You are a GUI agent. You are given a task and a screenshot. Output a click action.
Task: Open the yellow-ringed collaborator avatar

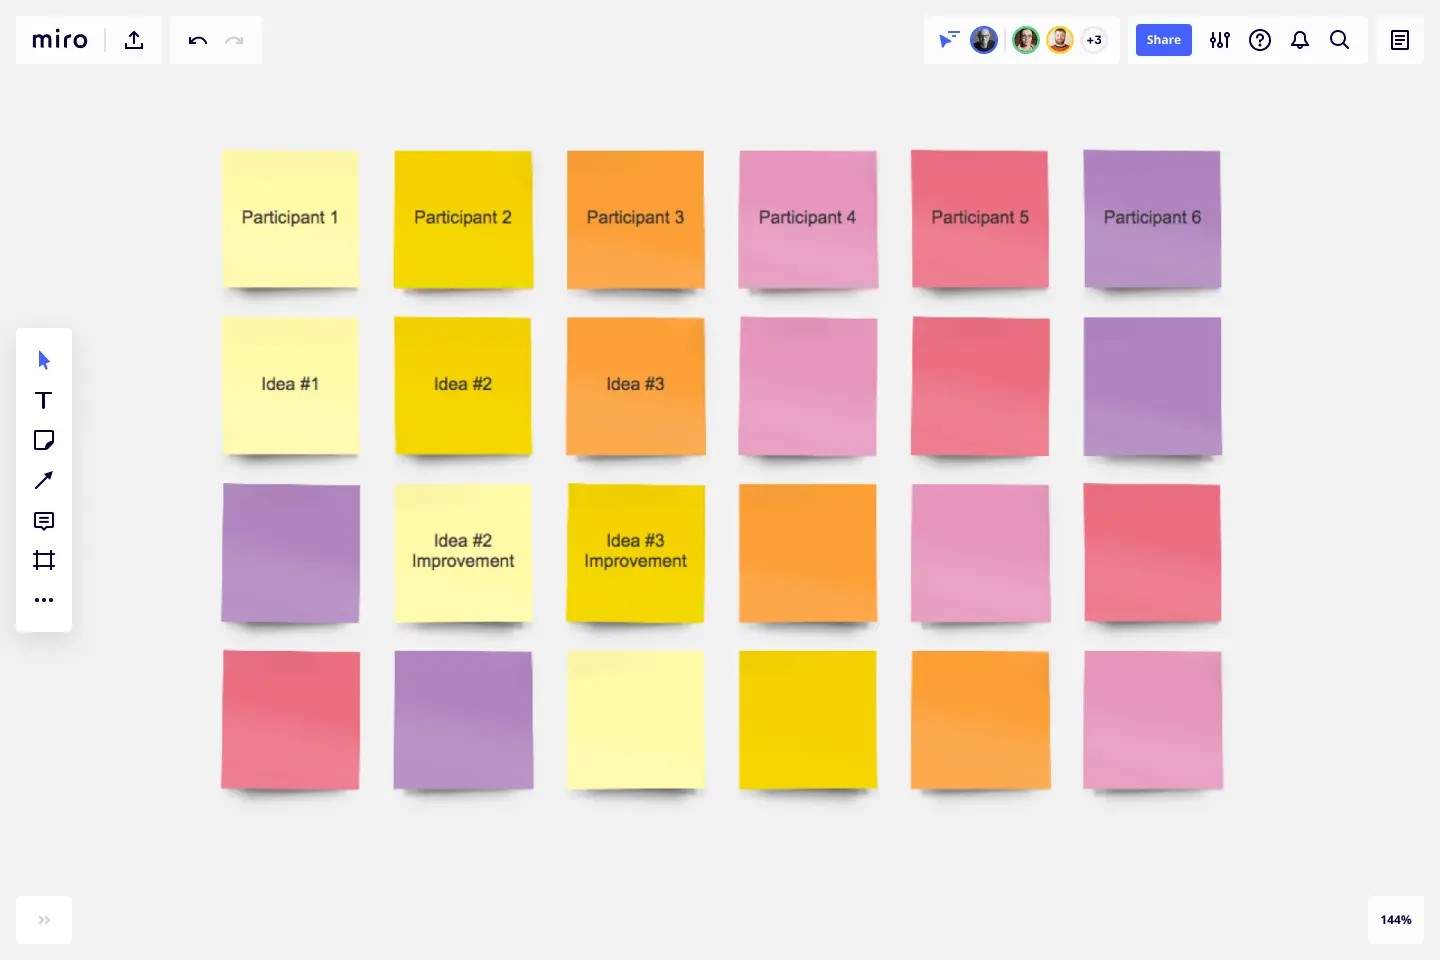1060,40
